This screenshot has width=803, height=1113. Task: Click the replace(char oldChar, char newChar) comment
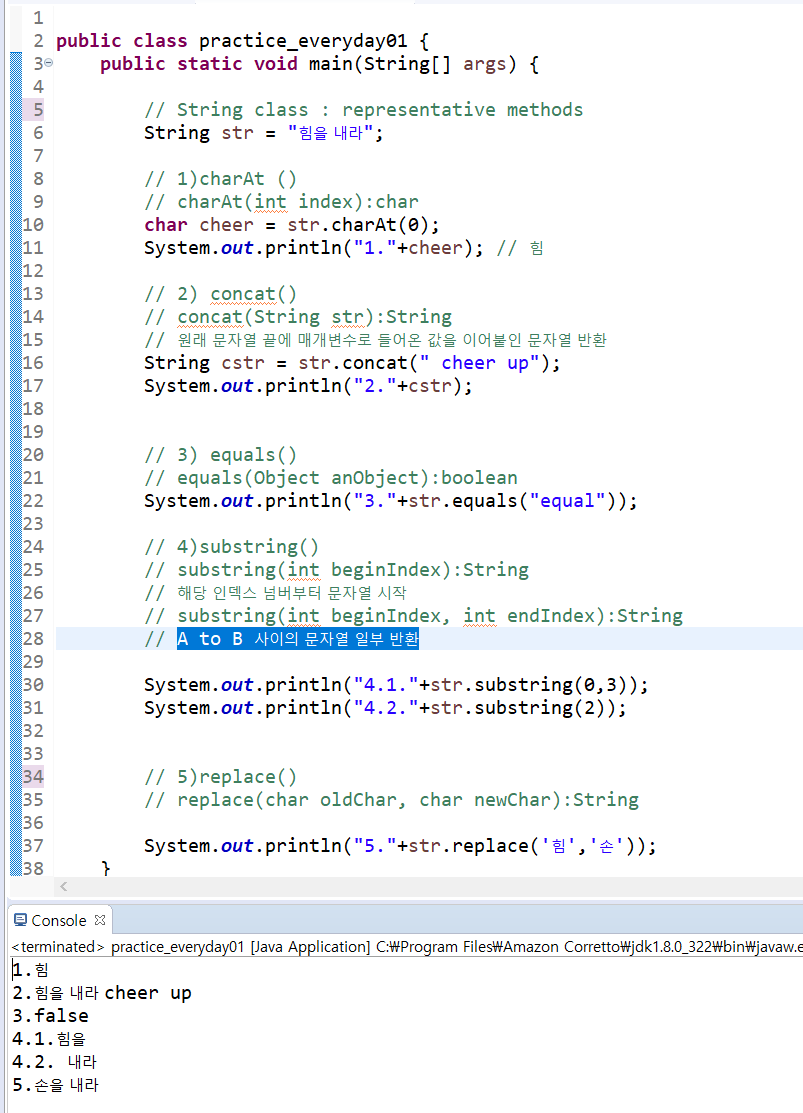[x=392, y=800]
